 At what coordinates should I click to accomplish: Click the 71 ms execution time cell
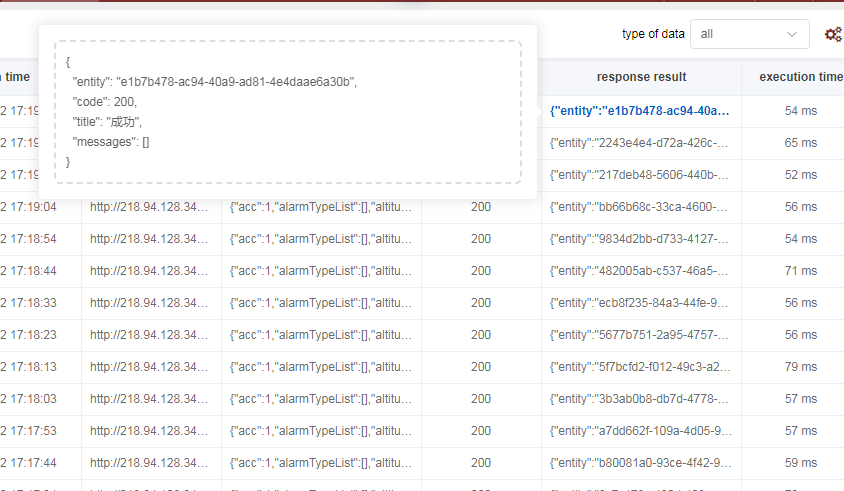[x=801, y=271]
